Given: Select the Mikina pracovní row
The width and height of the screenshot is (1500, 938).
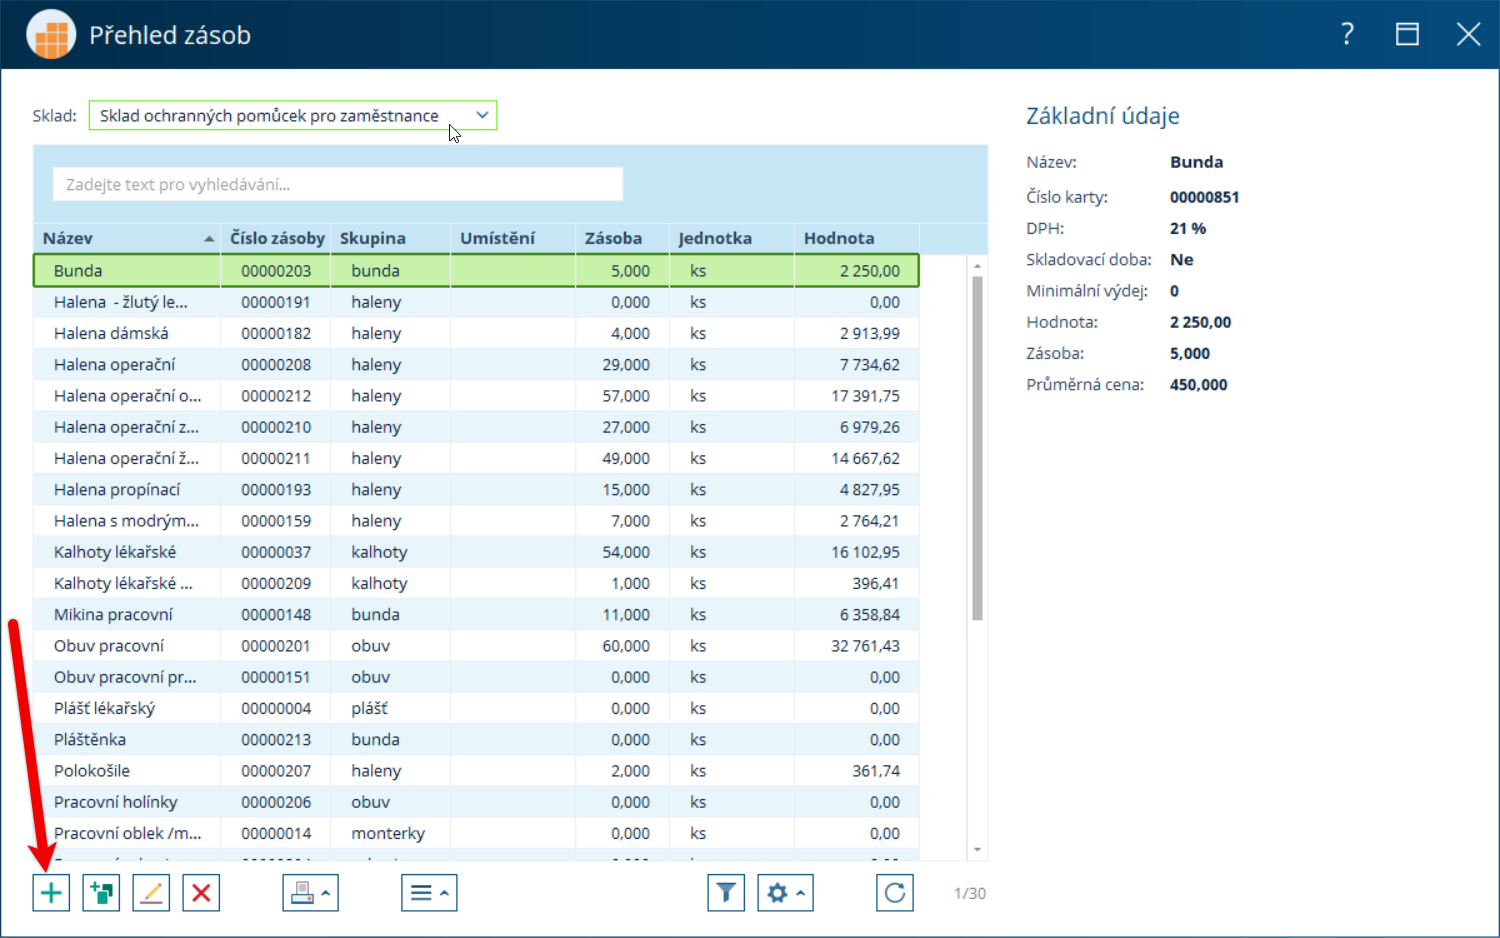Looking at the screenshot, I should click(476, 615).
